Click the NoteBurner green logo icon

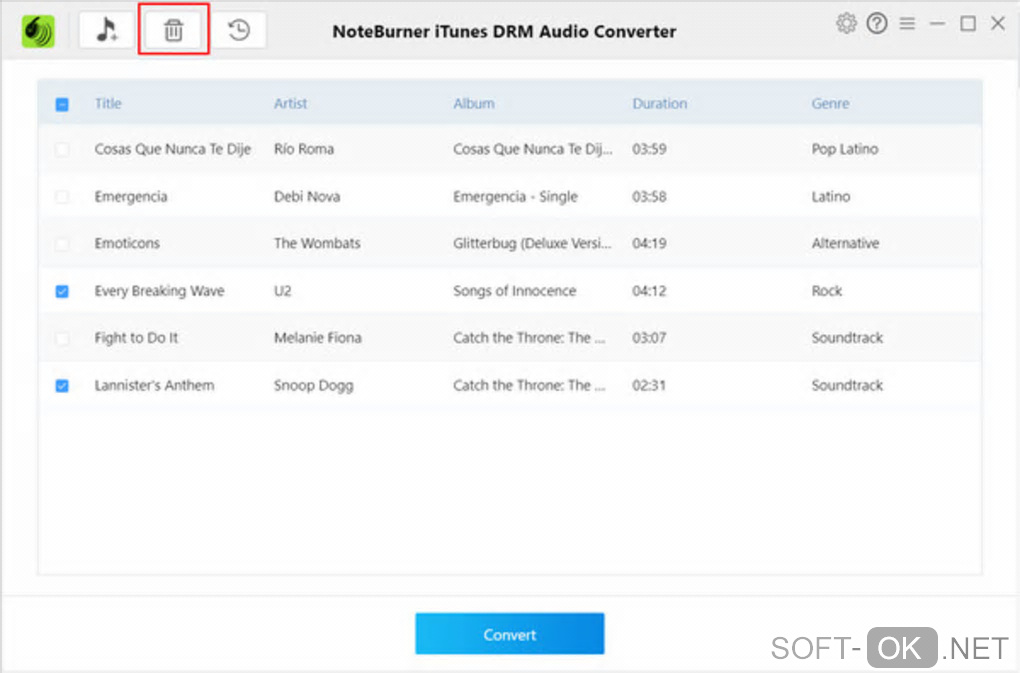(38, 31)
